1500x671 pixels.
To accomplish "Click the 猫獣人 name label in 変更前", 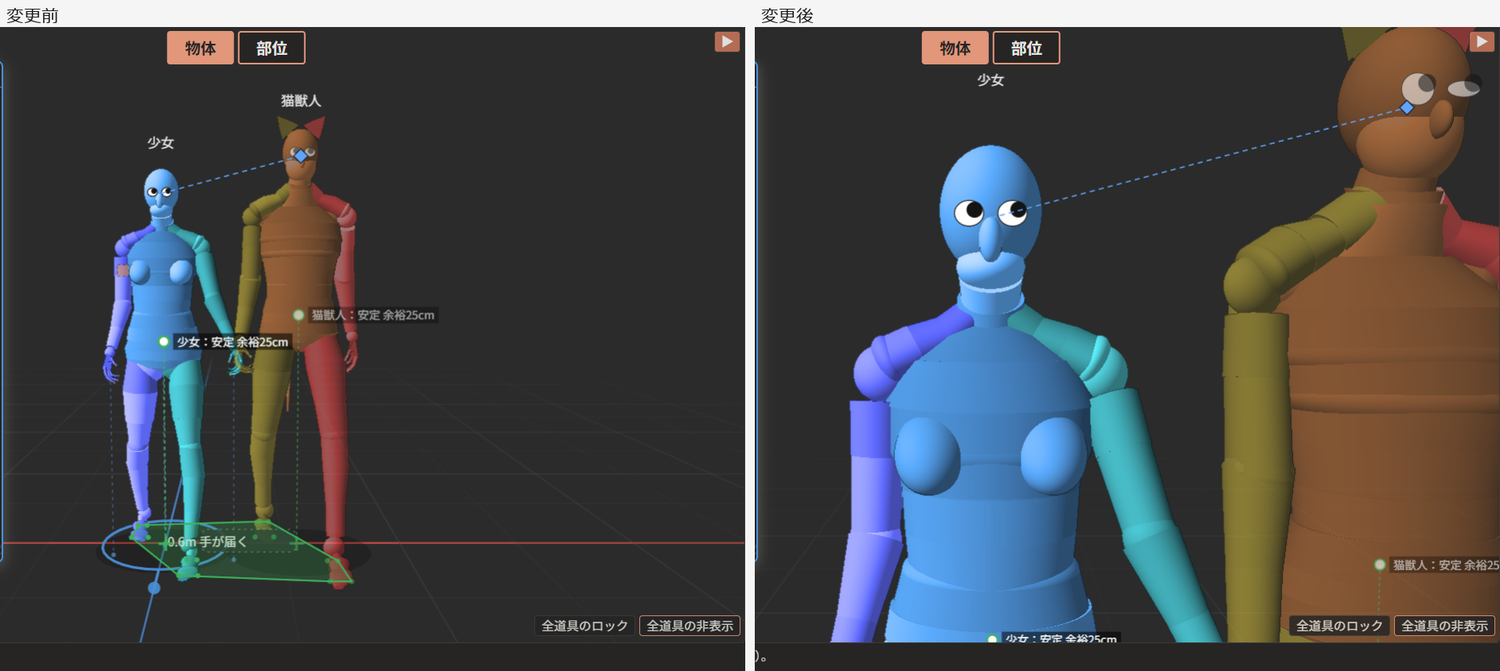I will pyautogui.click(x=301, y=101).
